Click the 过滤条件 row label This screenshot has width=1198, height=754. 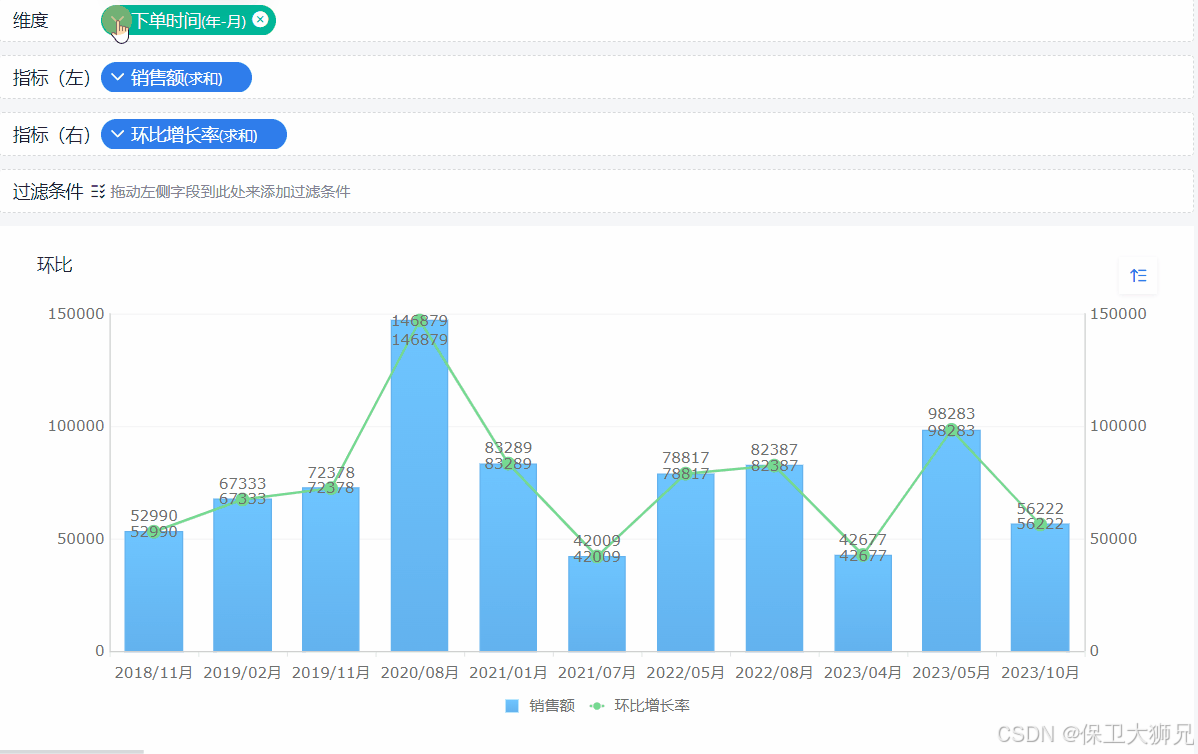(47, 192)
